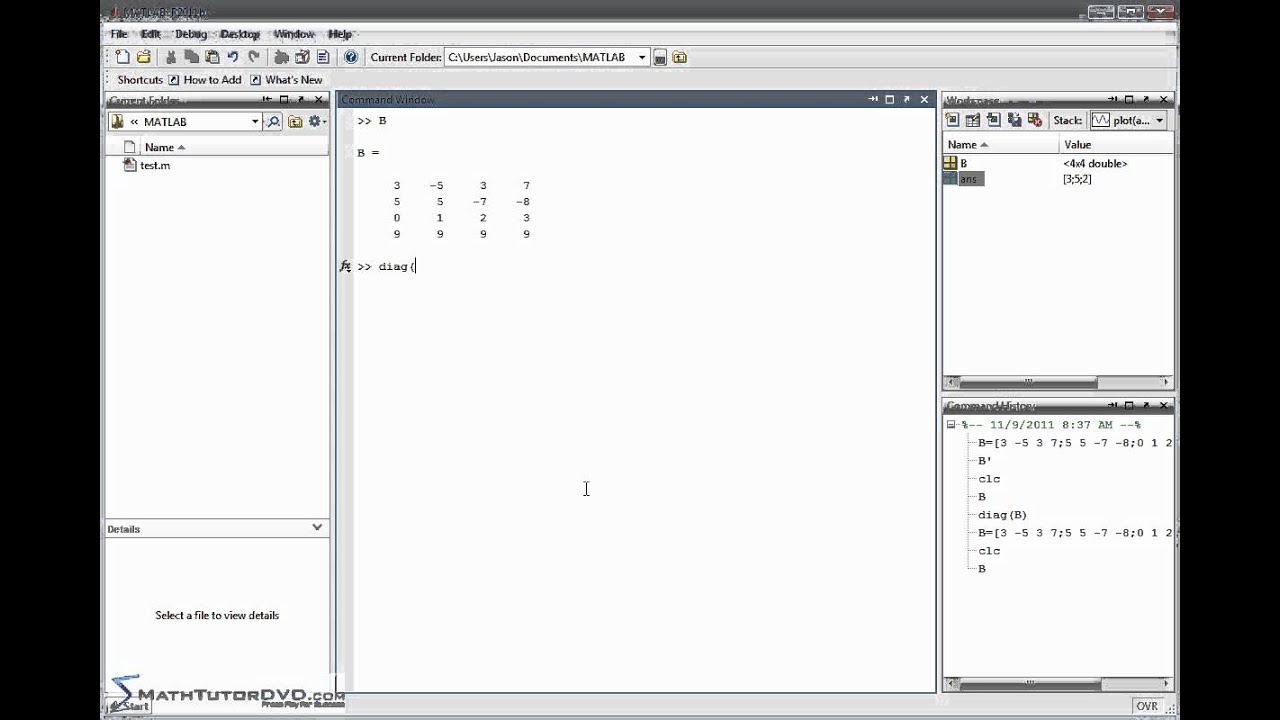
Task: Select test.m in Current Folder
Action: 147,165
